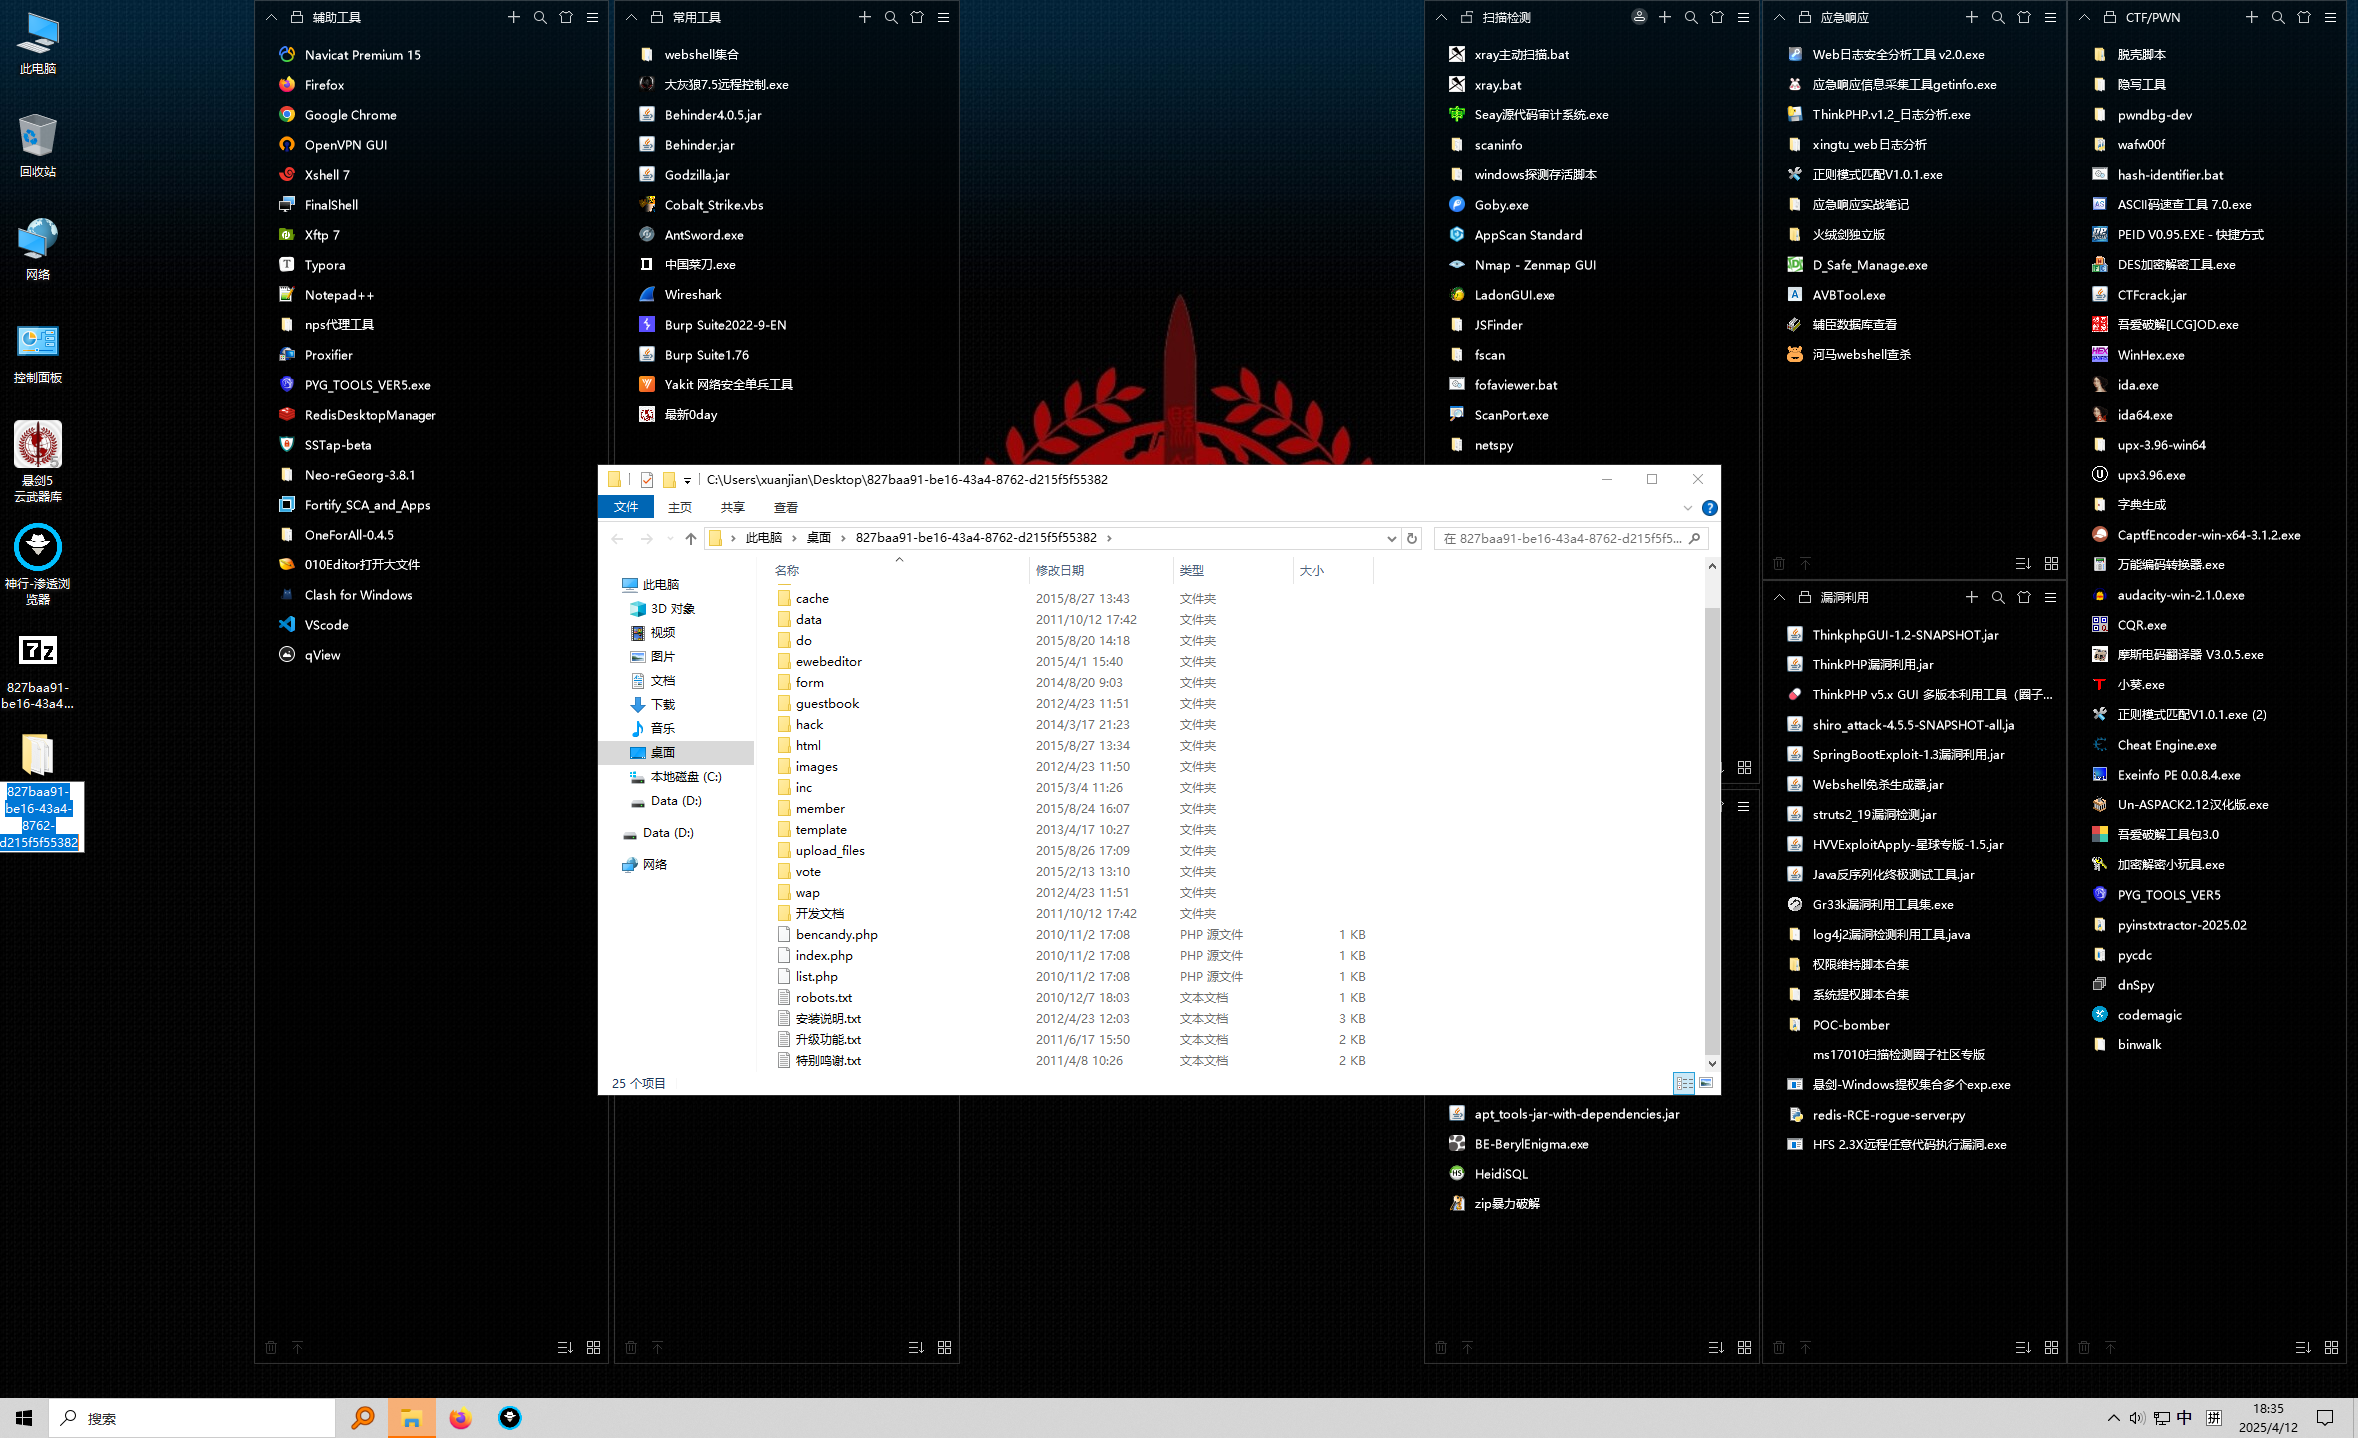Viewport: 2358px width, 1438px height.
Task: Select the upload_files folder
Action: (830, 850)
